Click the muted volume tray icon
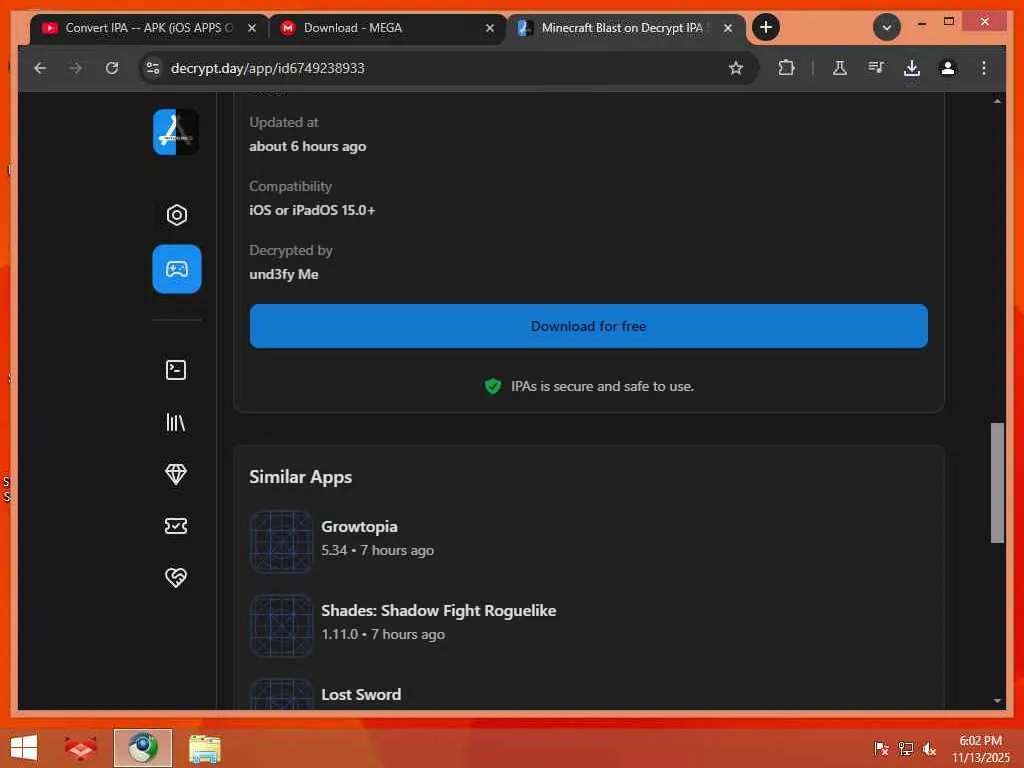Image resolution: width=1024 pixels, height=768 pixels. [x=929, y=748]
